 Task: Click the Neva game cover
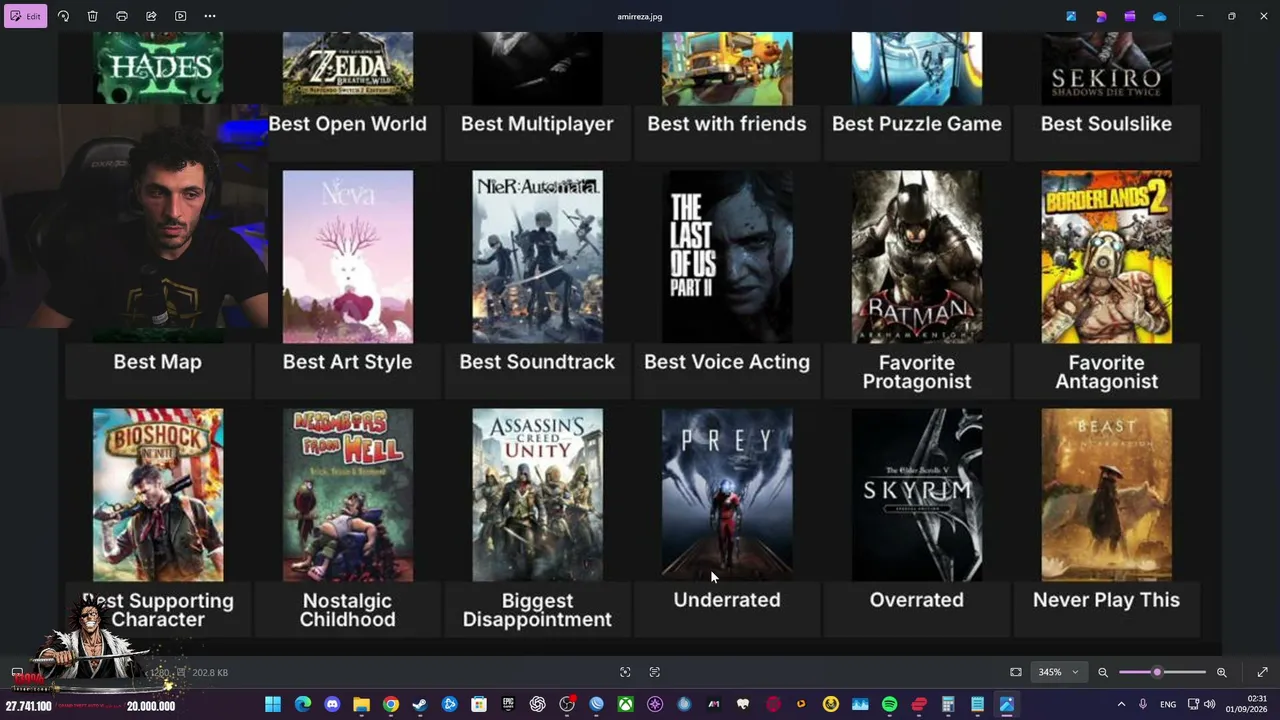347,256
